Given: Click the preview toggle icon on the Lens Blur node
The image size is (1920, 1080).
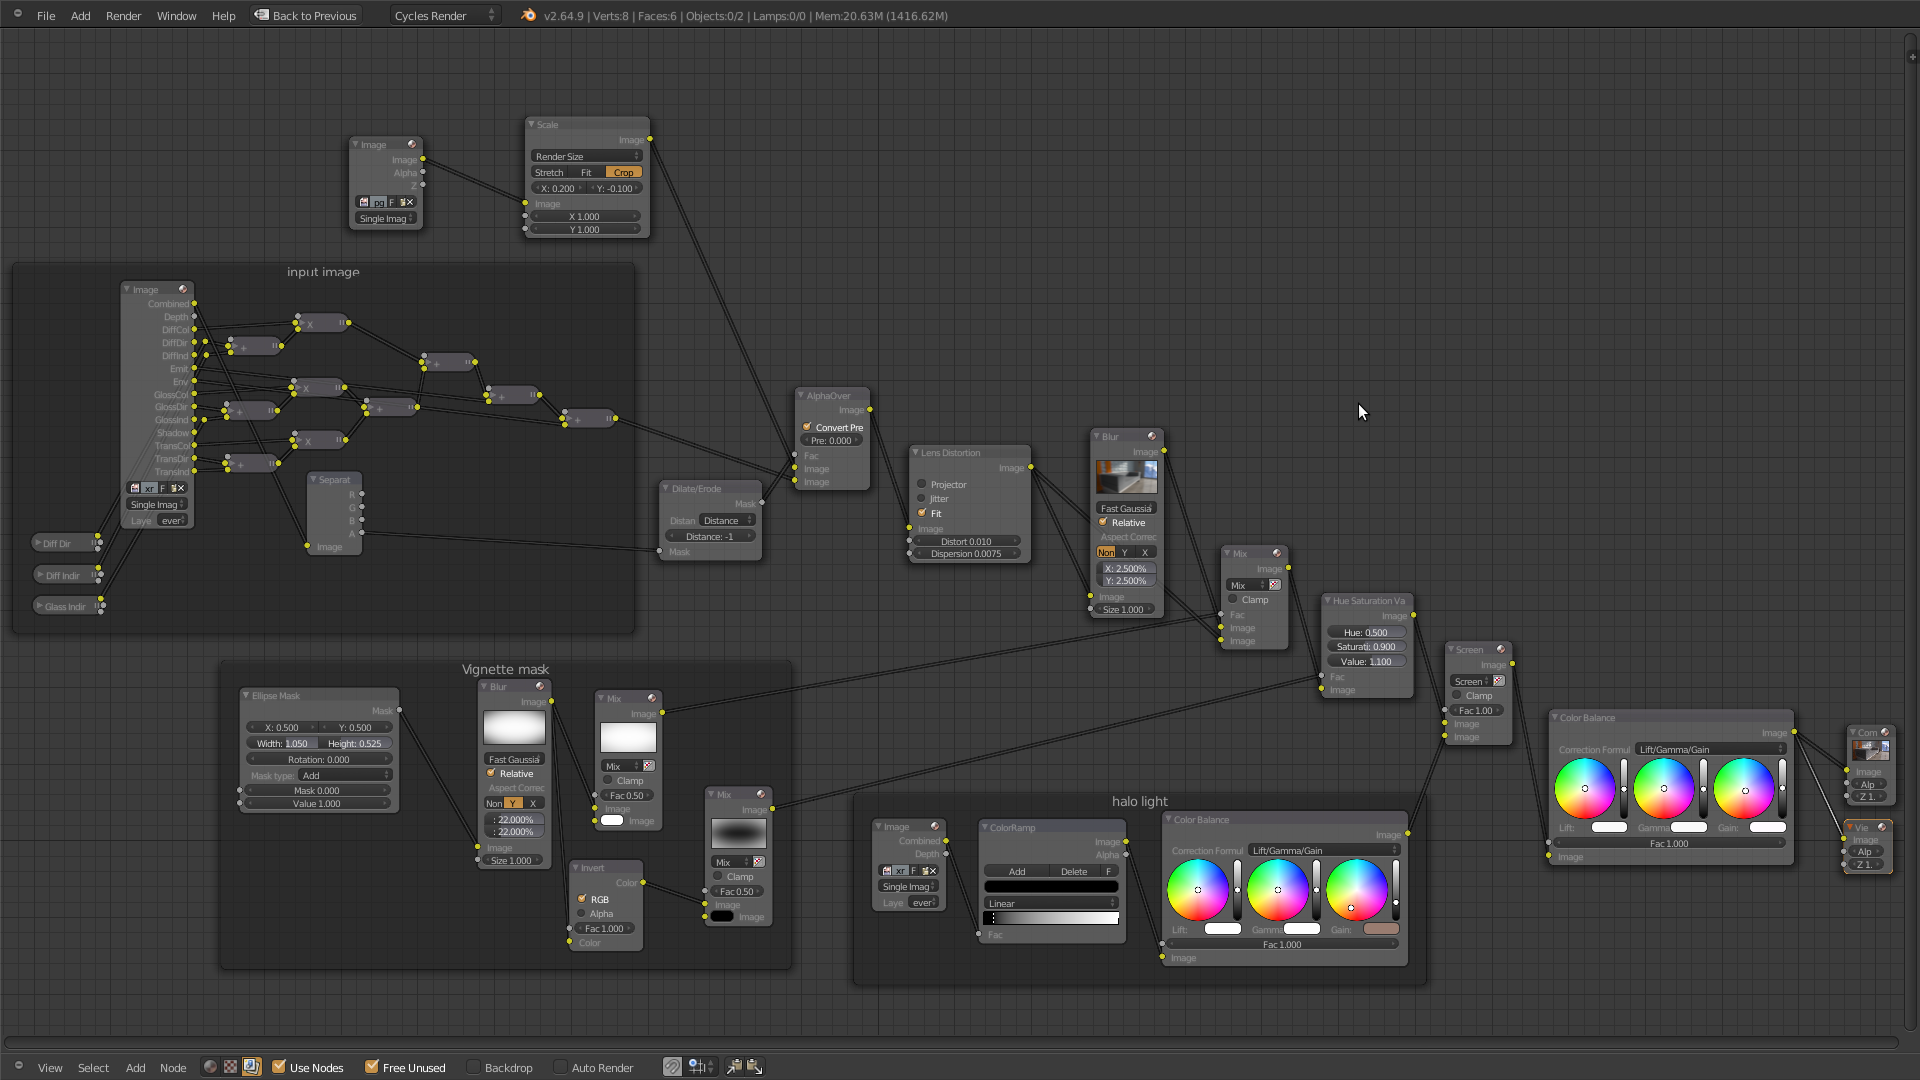Looking at the screenshot, I should pos(1152,436).
